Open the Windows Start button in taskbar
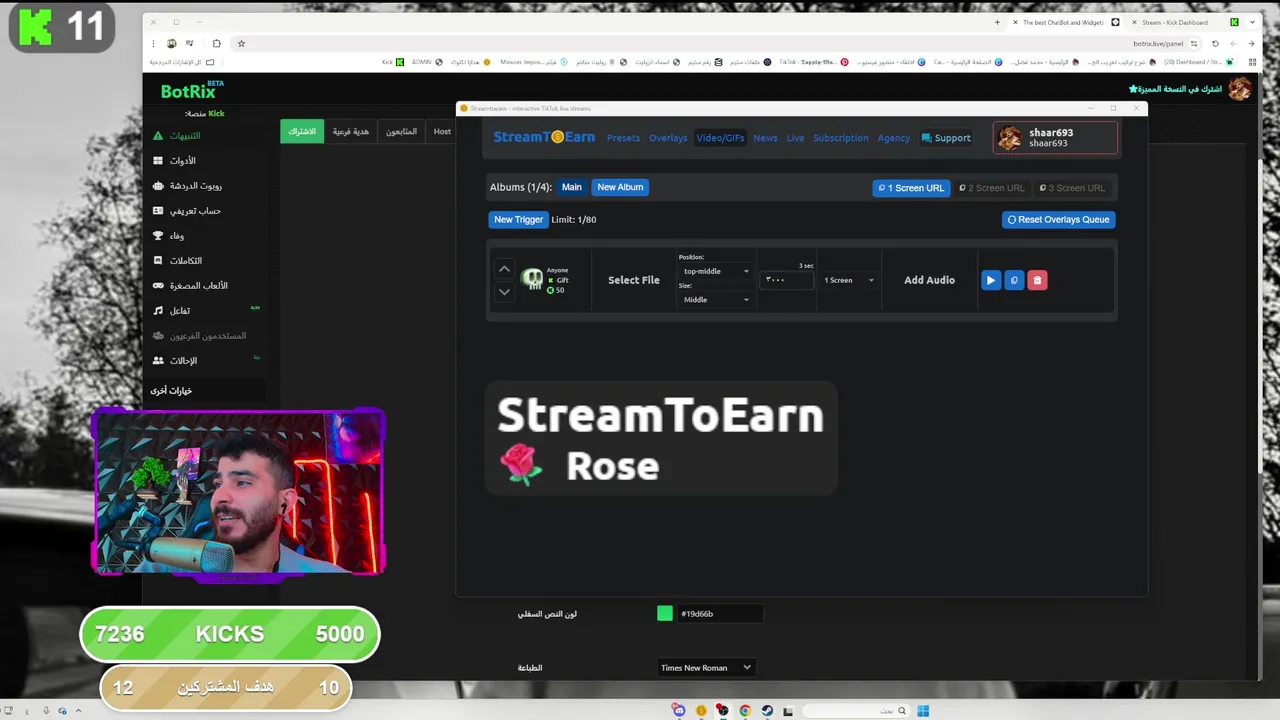Image resolution: width=1280 pixels, height=720 pixels. click(x=923, y=711)
